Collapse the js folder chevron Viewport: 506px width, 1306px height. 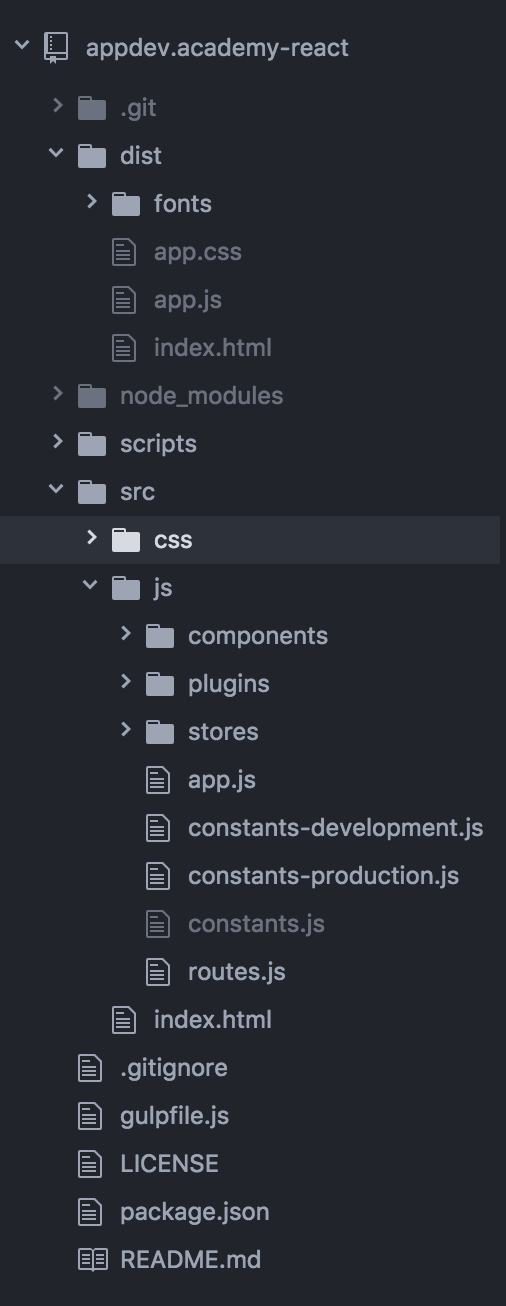(91, 586)
